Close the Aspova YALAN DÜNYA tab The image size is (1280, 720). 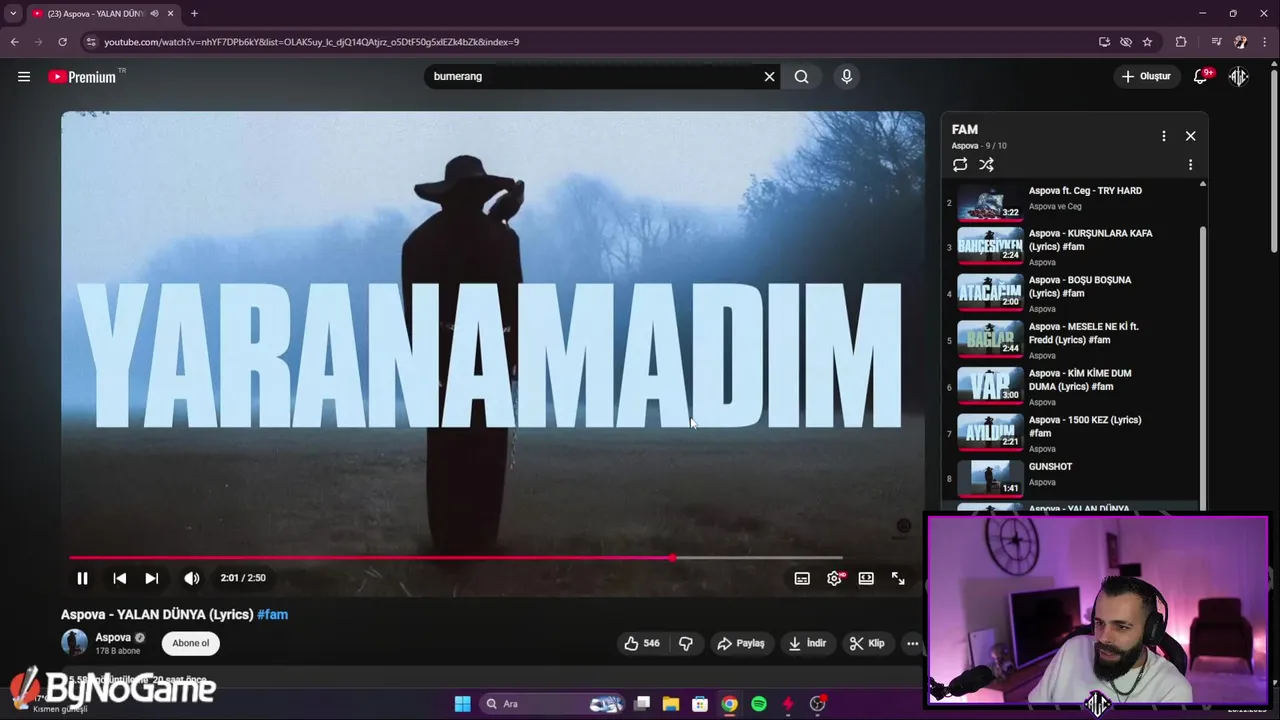171,14
